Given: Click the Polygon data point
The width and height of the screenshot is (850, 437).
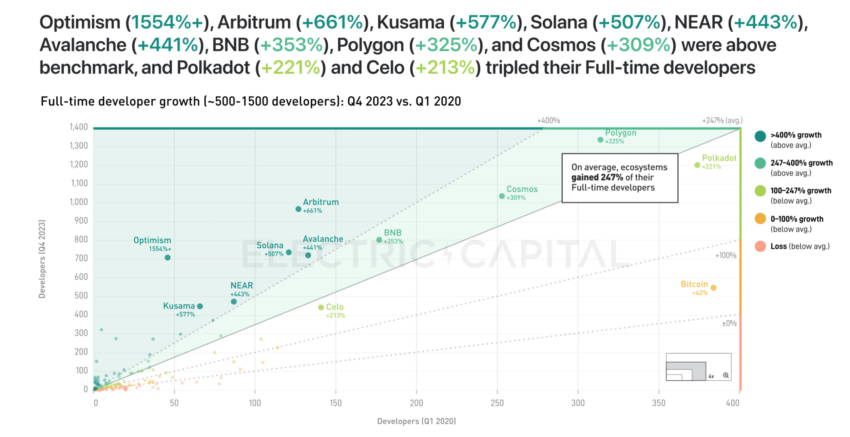Looking at the screenshot, I should 600,140.
